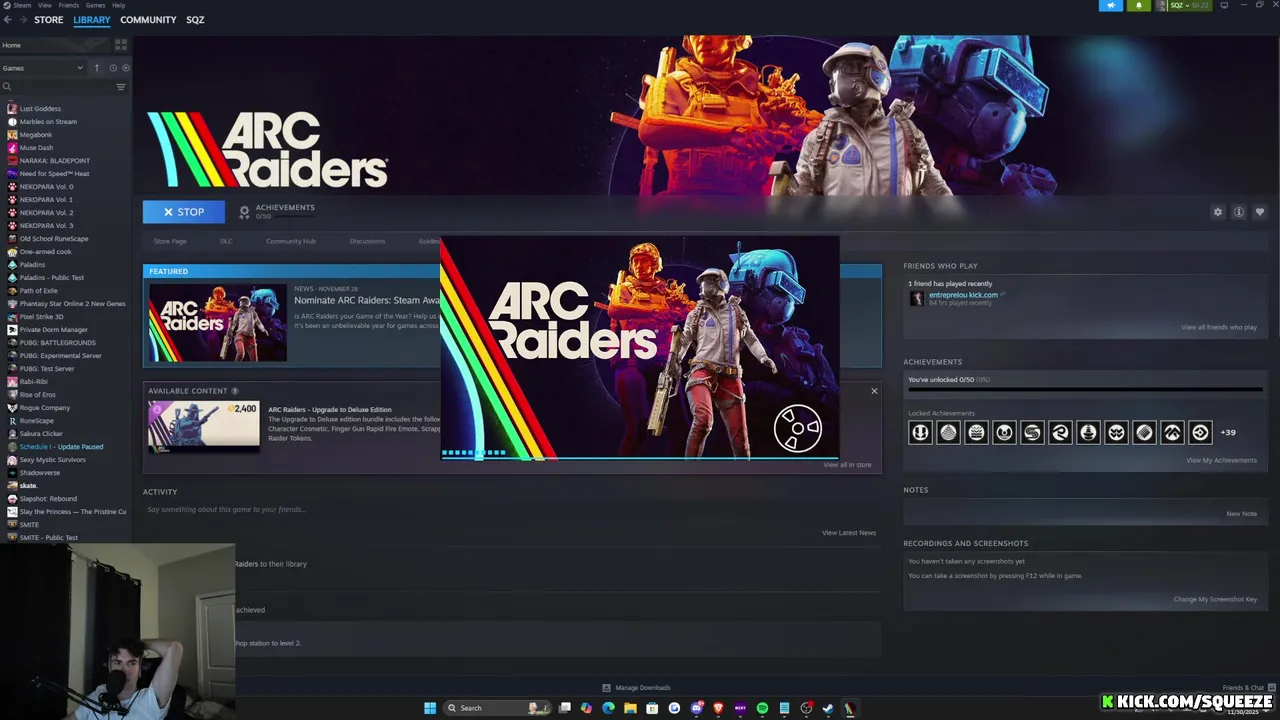Image resolution: width=1280 pixels, height=720 pixels.
Task: Open the Achievements summary by Stop button
Action: [277, 211]
